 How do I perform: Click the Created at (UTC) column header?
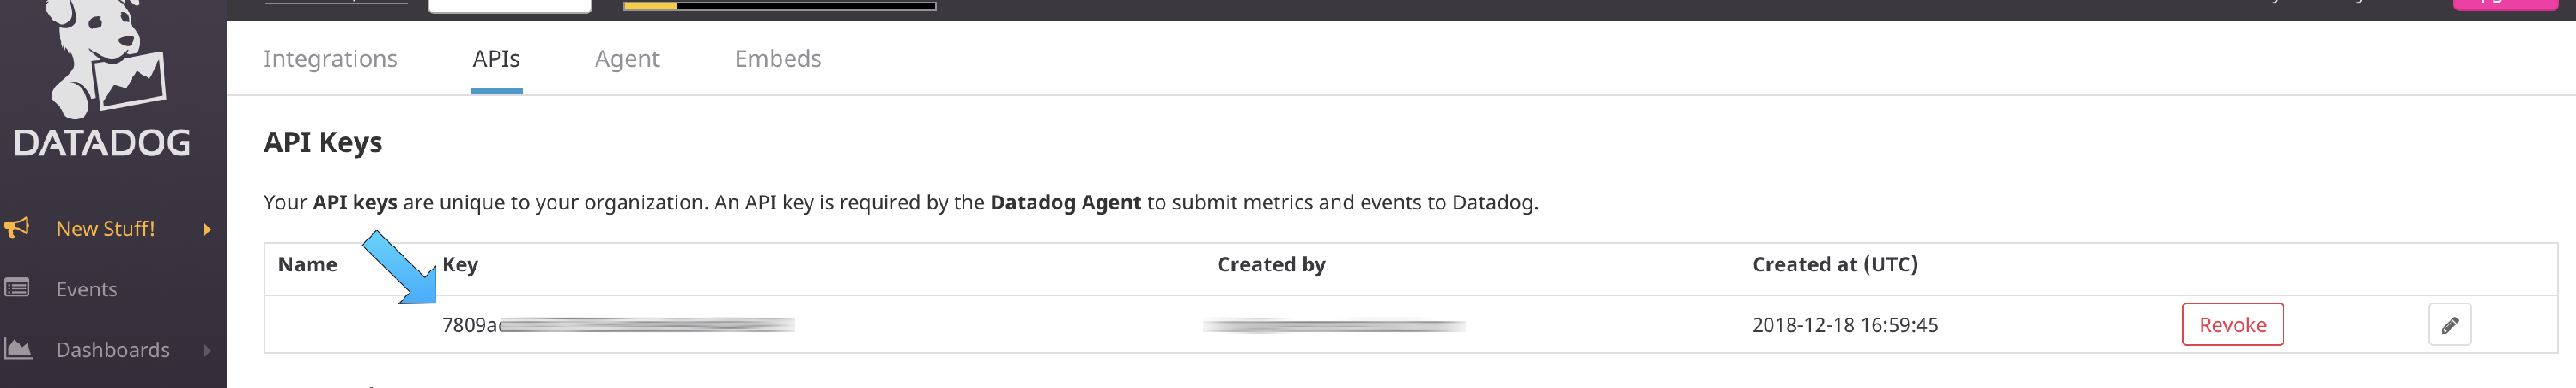point(1834,265)
